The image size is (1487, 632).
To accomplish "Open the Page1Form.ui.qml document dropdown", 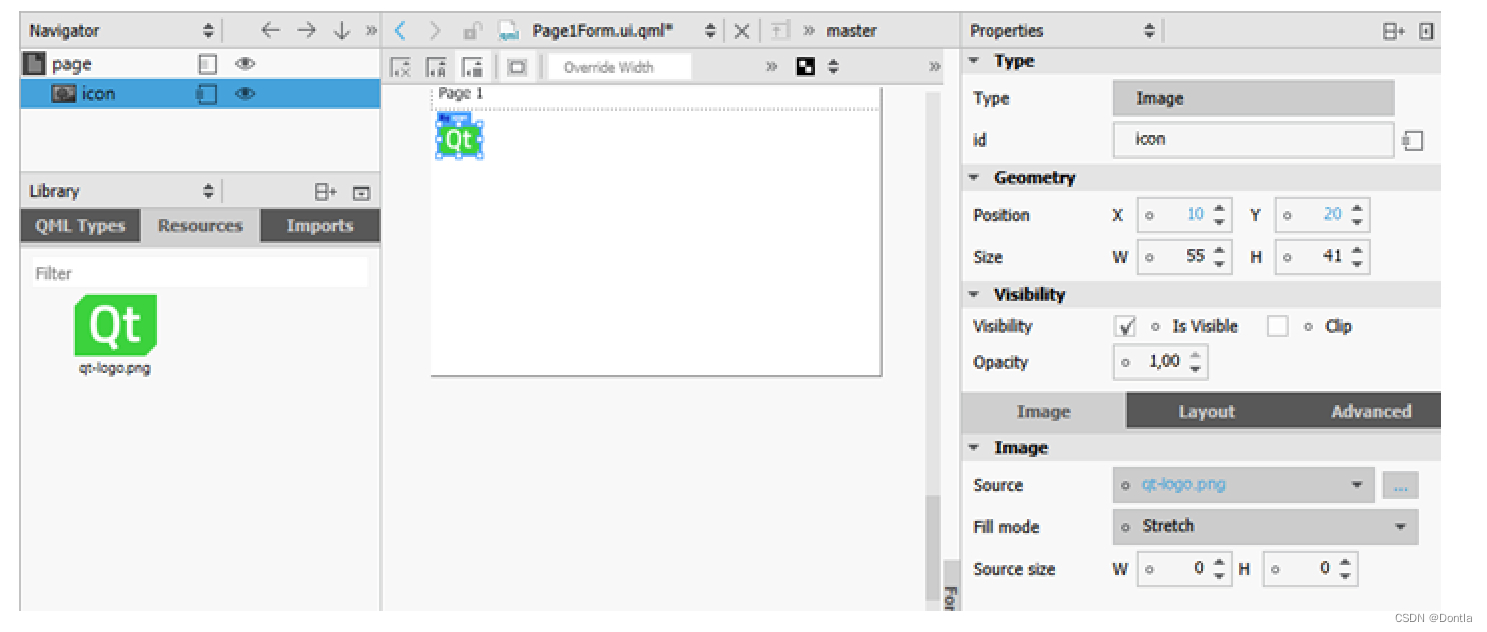I will click(710, 31).
